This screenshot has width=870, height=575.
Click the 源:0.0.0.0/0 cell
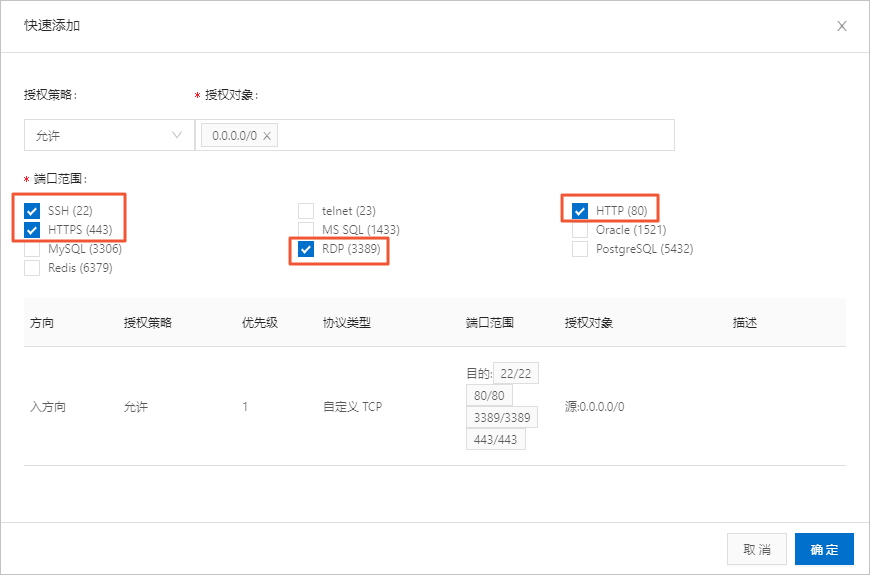click(594, 407)
